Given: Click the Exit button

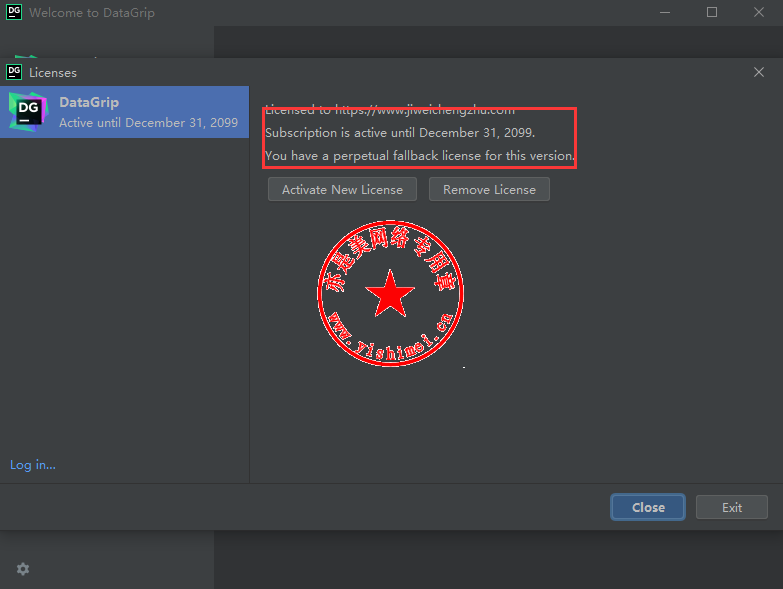Looking at the screenshot, I should [732, 507].
